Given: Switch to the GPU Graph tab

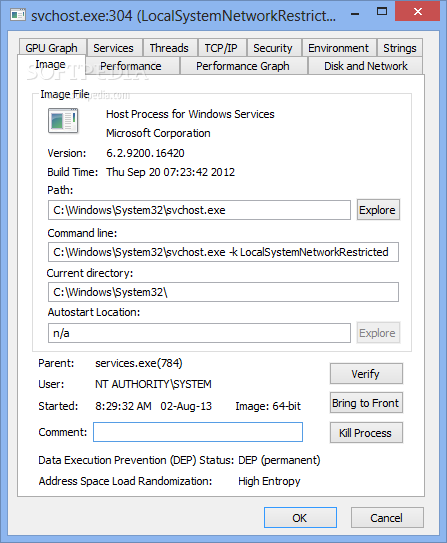Looking at the screenshot, I should (x=52, y=48).
